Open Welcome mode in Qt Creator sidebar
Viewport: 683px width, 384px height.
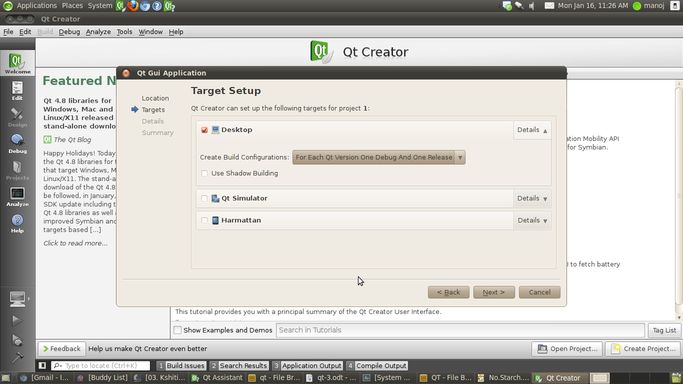(x=17, y=63)
